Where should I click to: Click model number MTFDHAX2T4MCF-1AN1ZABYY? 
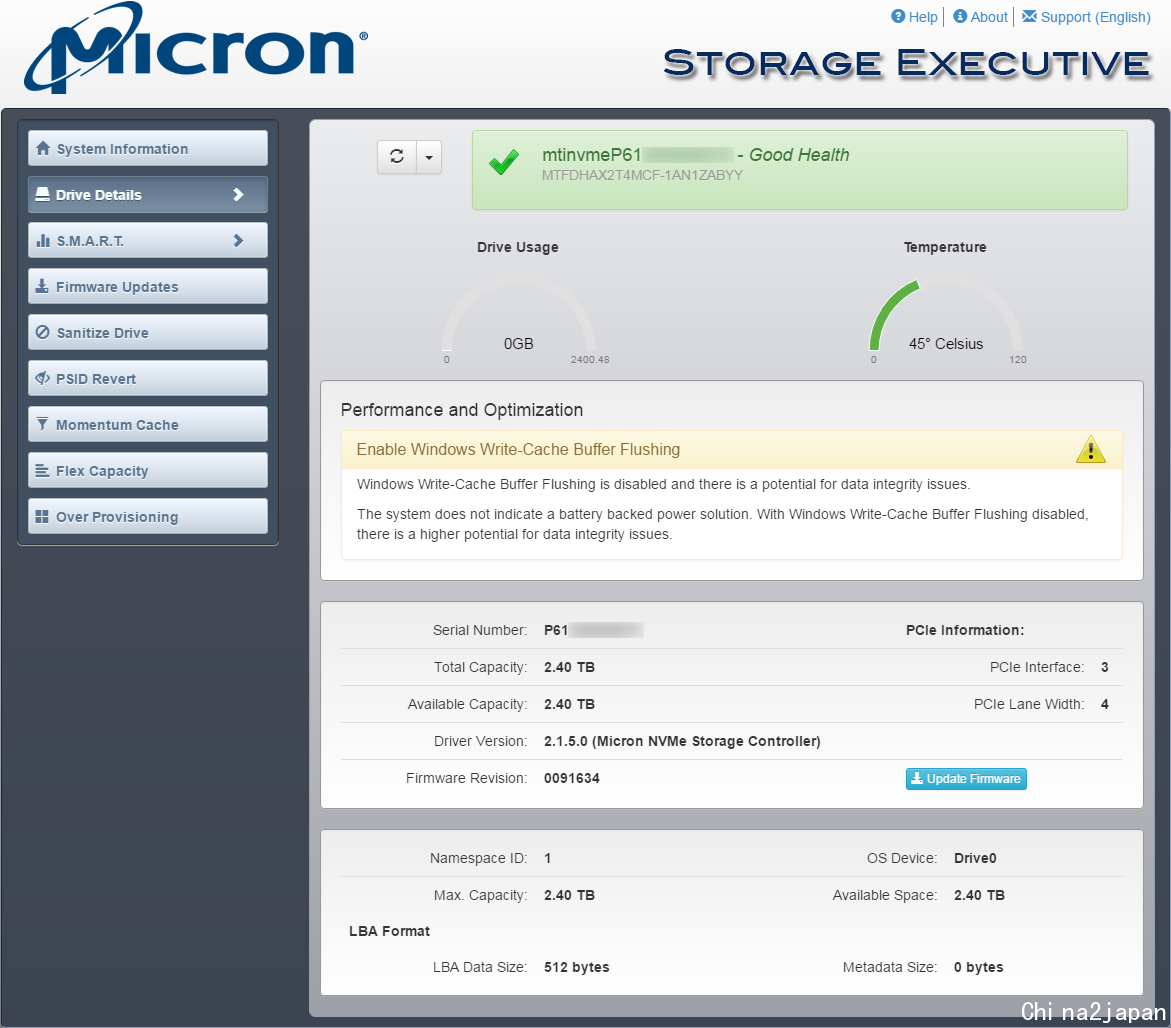pyautogui.click(x=642, y=175)
